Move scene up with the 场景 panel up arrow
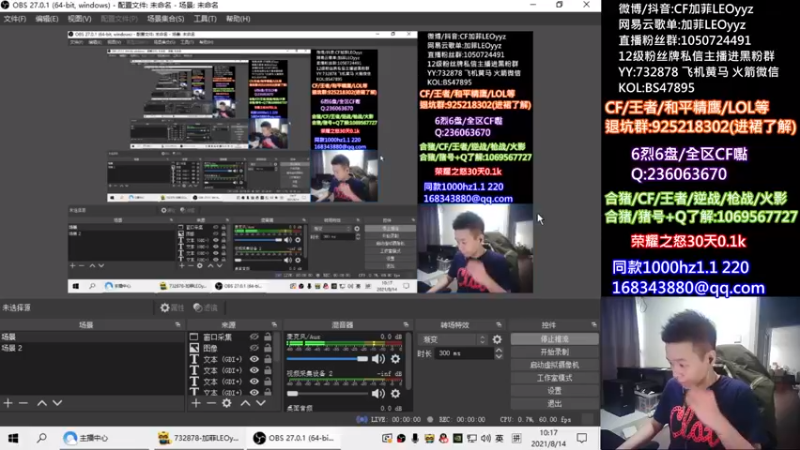 (x=42, y=403)
